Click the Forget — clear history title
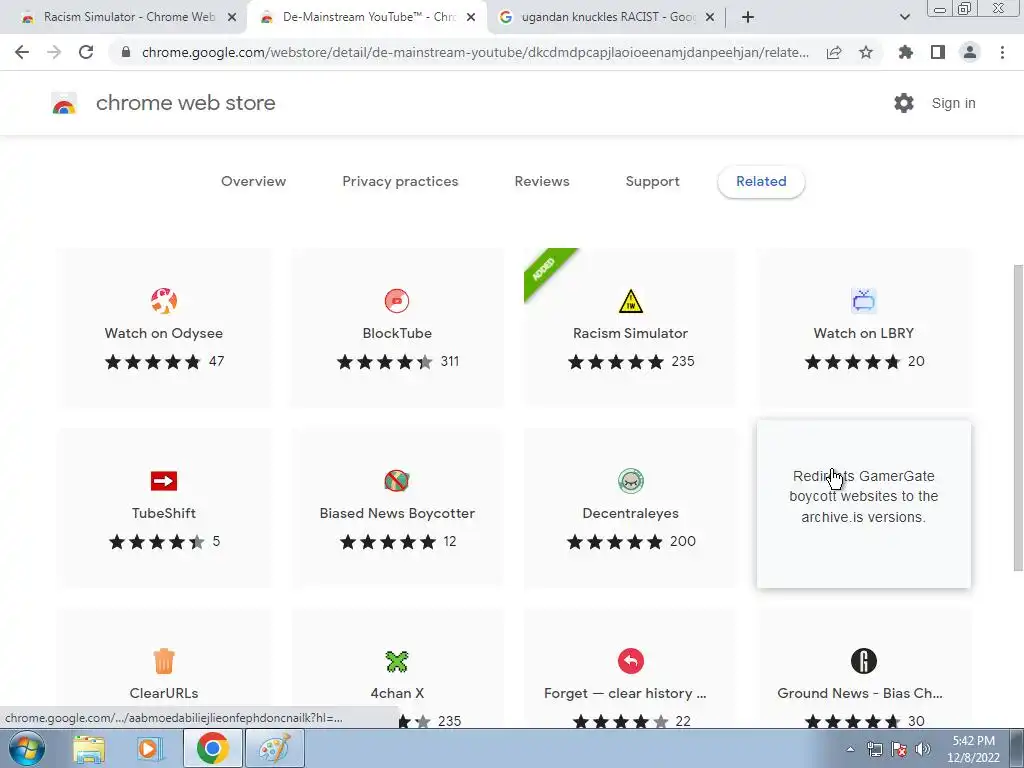 625,694
